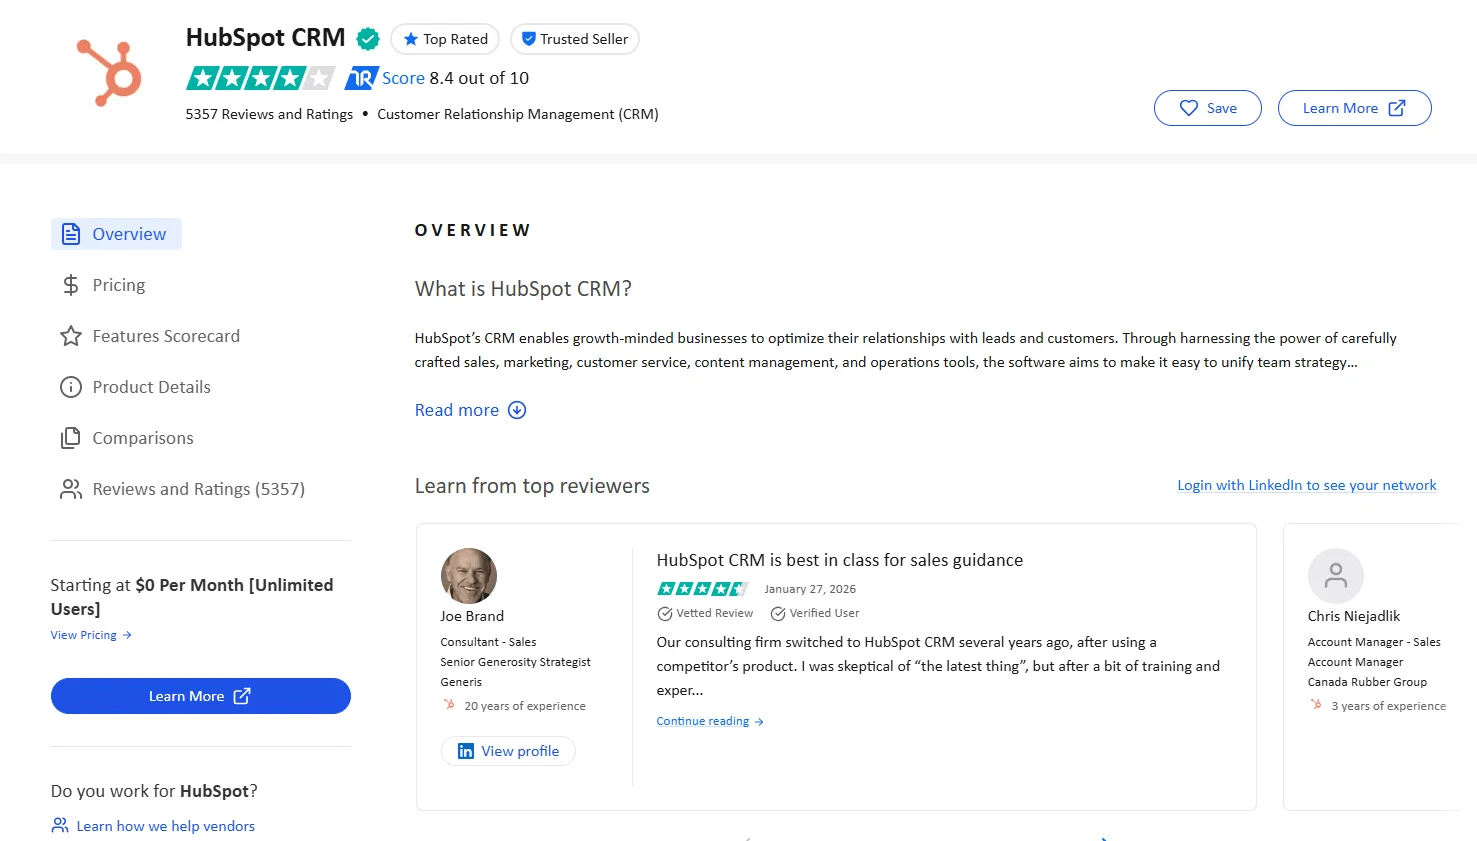
Task: Click the heart icon inside the Save button
Action: (1189, 108)
